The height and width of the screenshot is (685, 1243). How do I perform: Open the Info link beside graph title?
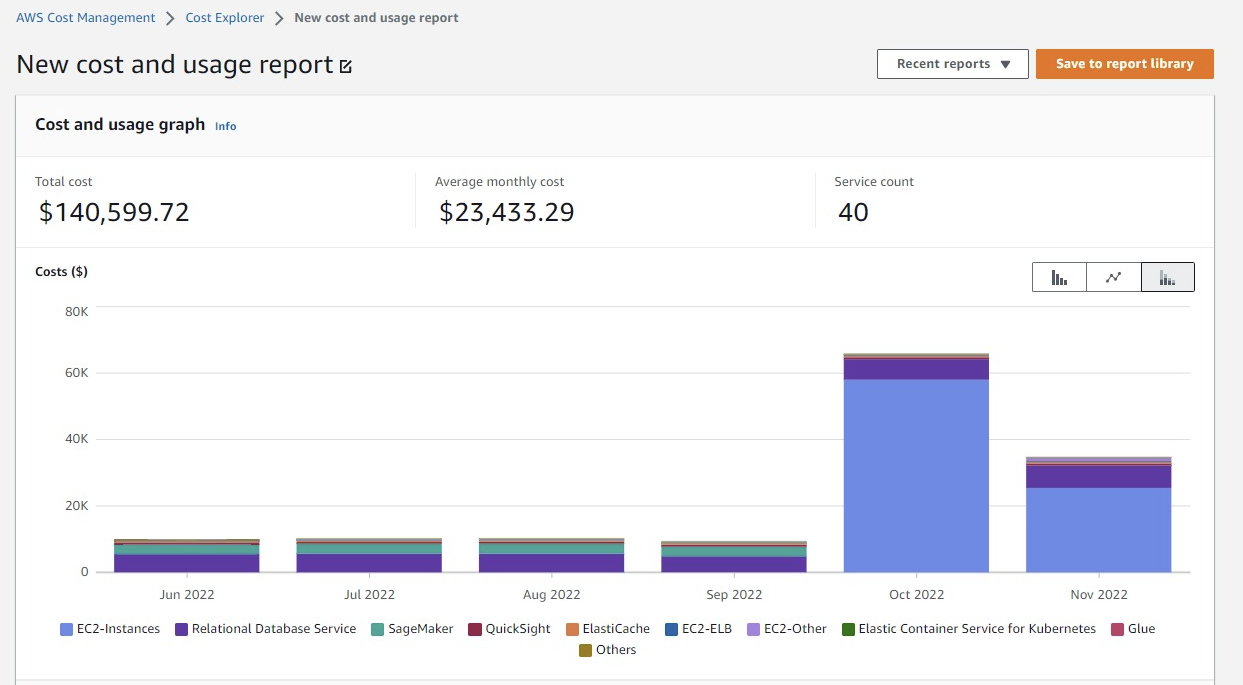coord(226,126)
